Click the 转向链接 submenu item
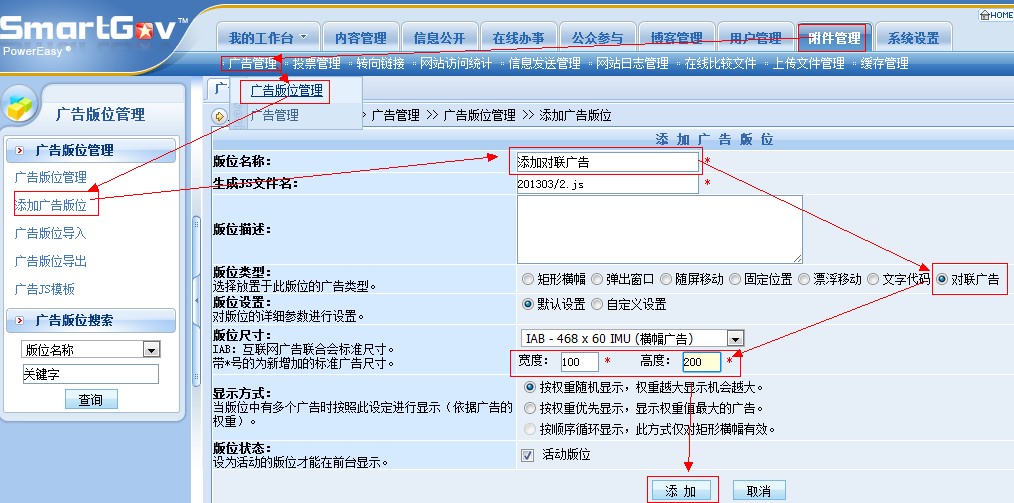 pyautogui.click(x=380, y=64)
